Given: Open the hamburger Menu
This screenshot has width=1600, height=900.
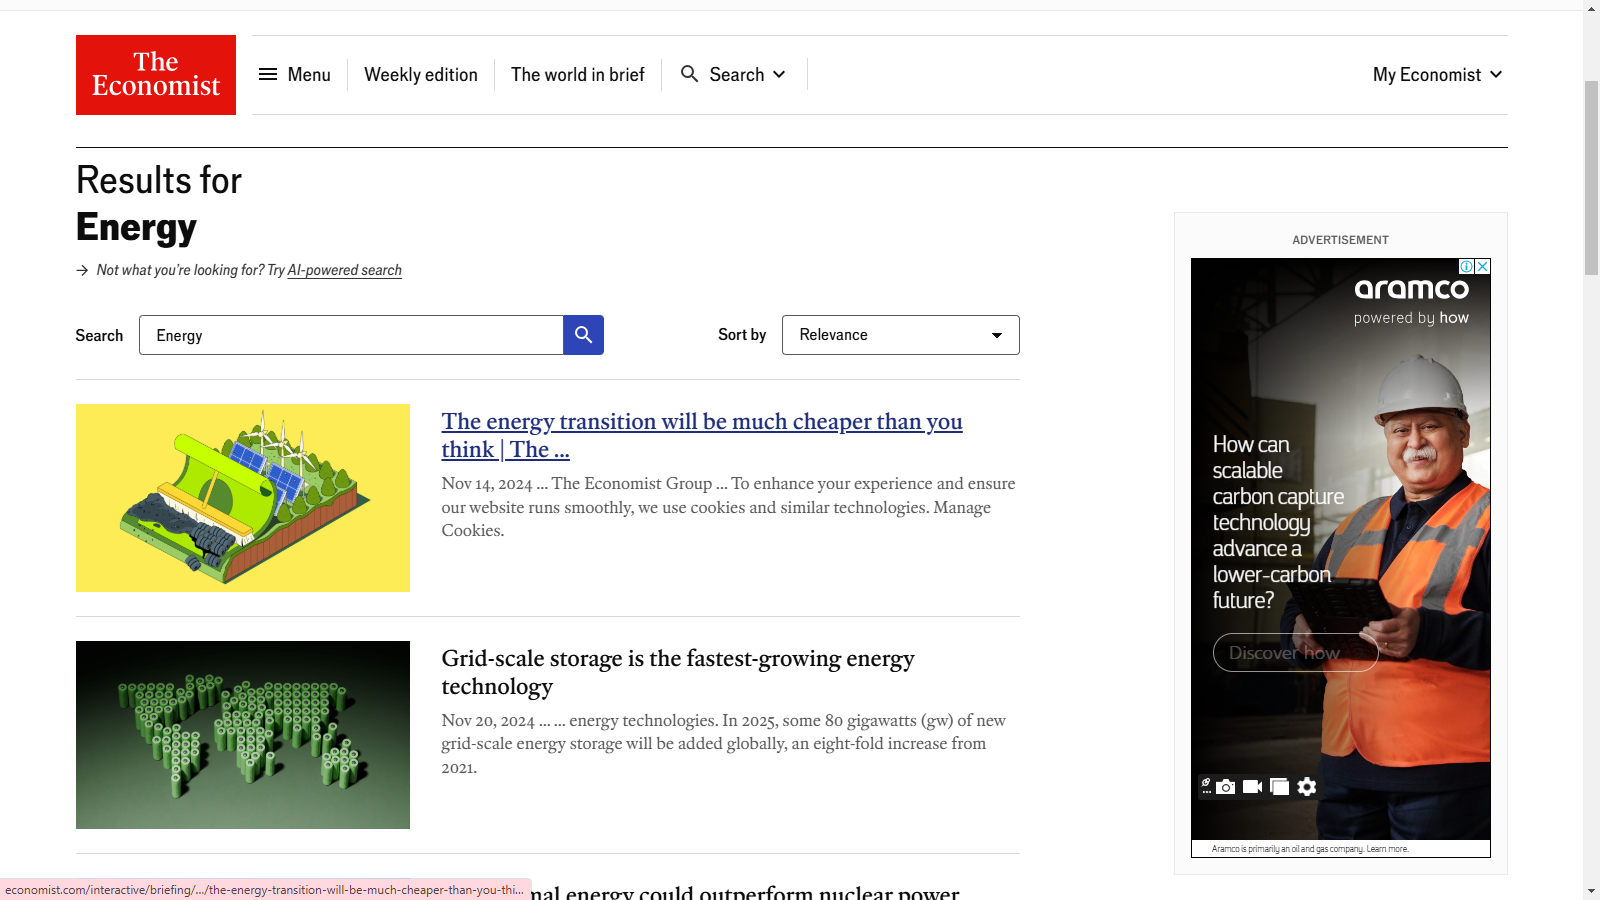Looking at the screenshot, I should pyautogui.click(x=295, y=75).
